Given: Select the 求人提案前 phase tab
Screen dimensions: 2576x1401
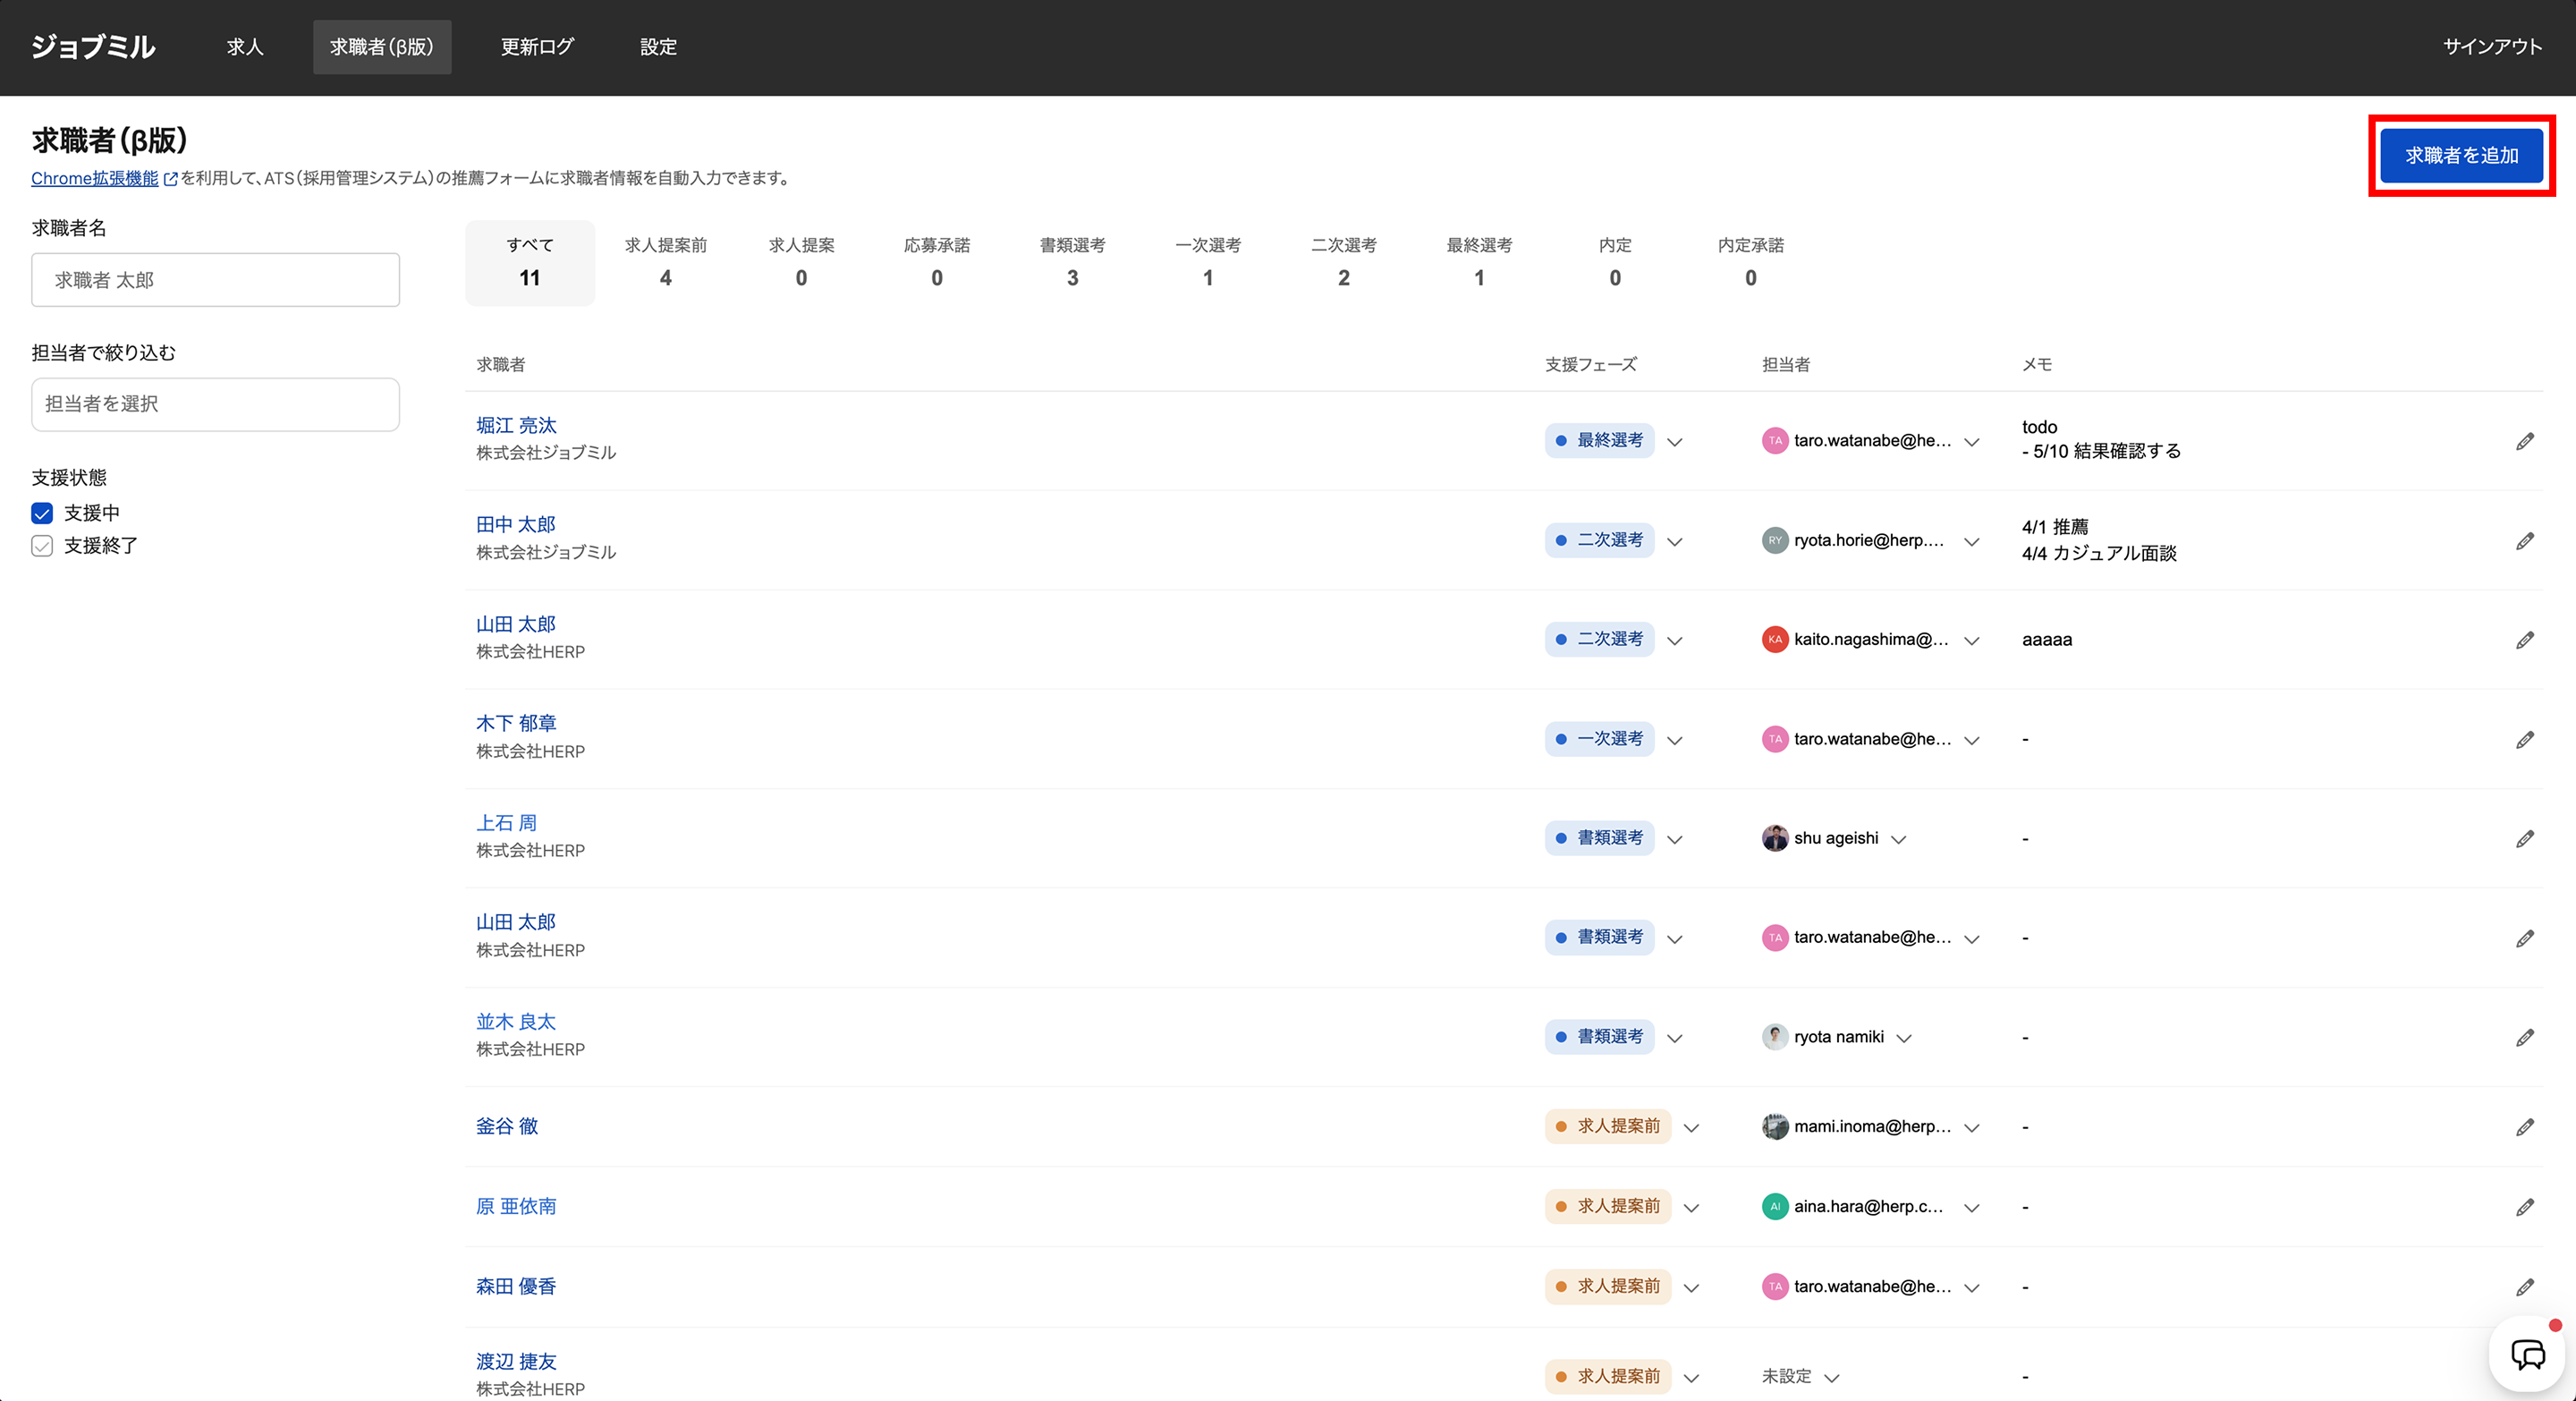Looking at the screenshot, I should click(x=665, y=262).
